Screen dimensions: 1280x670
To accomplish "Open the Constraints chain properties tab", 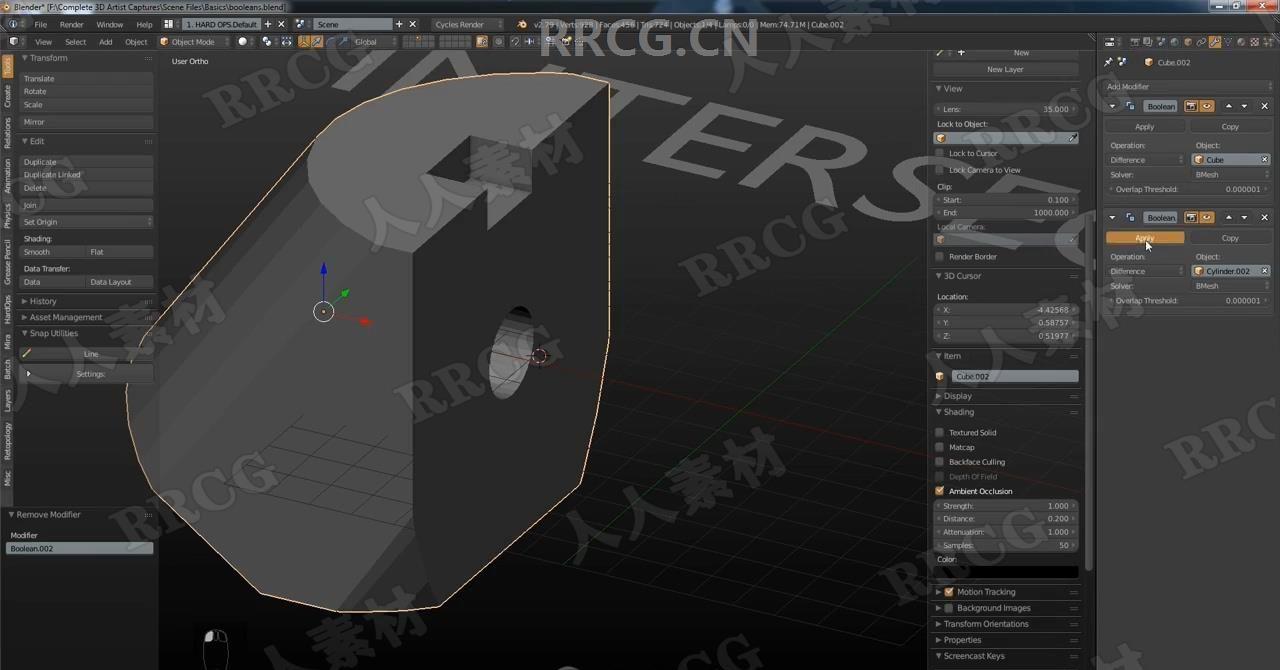I will [x=1201, y=42].
